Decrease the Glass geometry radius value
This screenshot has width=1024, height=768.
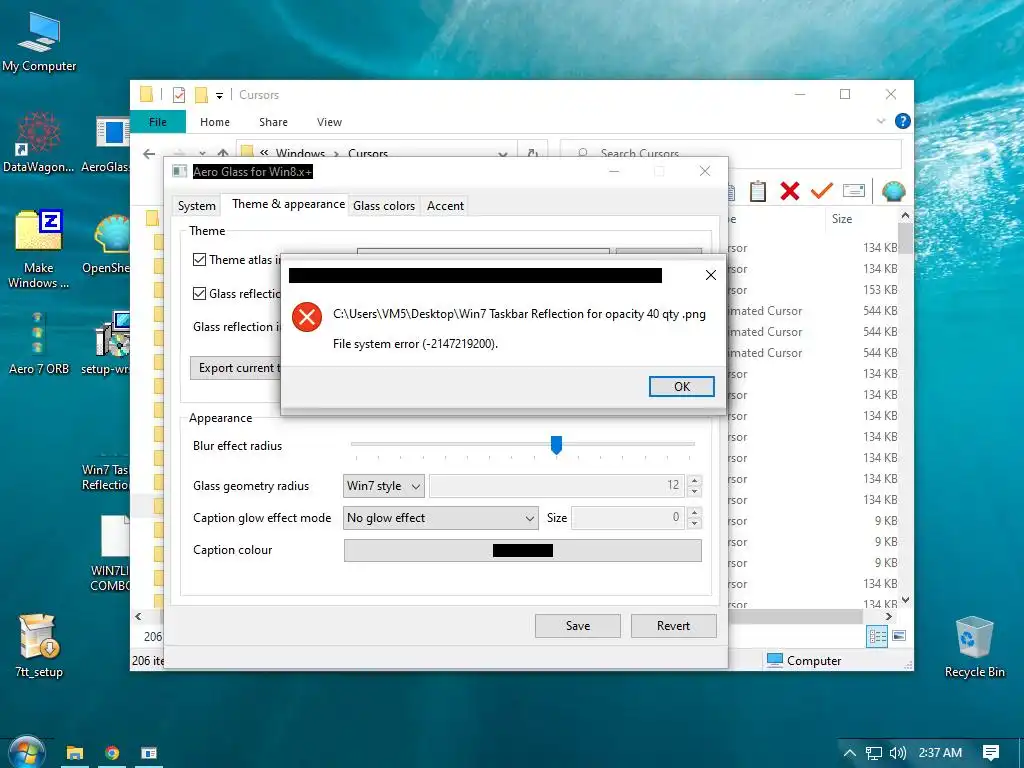click(694, 491)
